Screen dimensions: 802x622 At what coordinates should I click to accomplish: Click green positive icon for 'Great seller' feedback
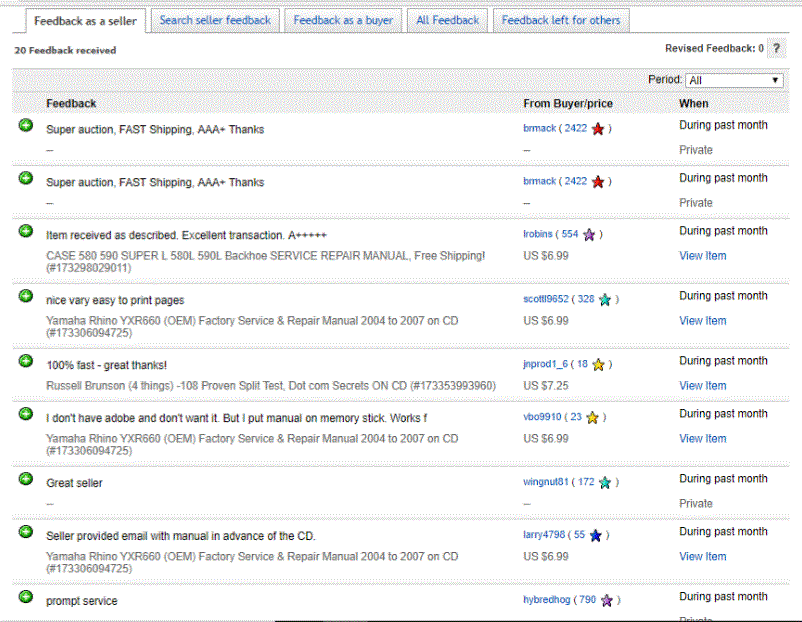click(x=26, y=479)
